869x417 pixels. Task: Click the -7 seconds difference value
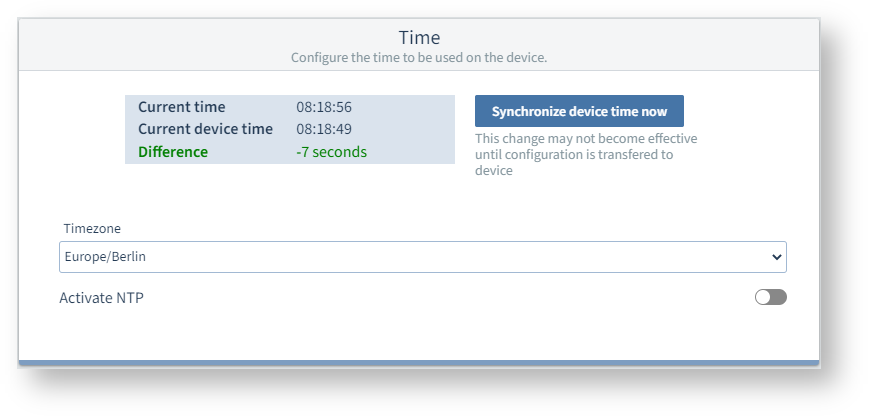click(331, 152)
